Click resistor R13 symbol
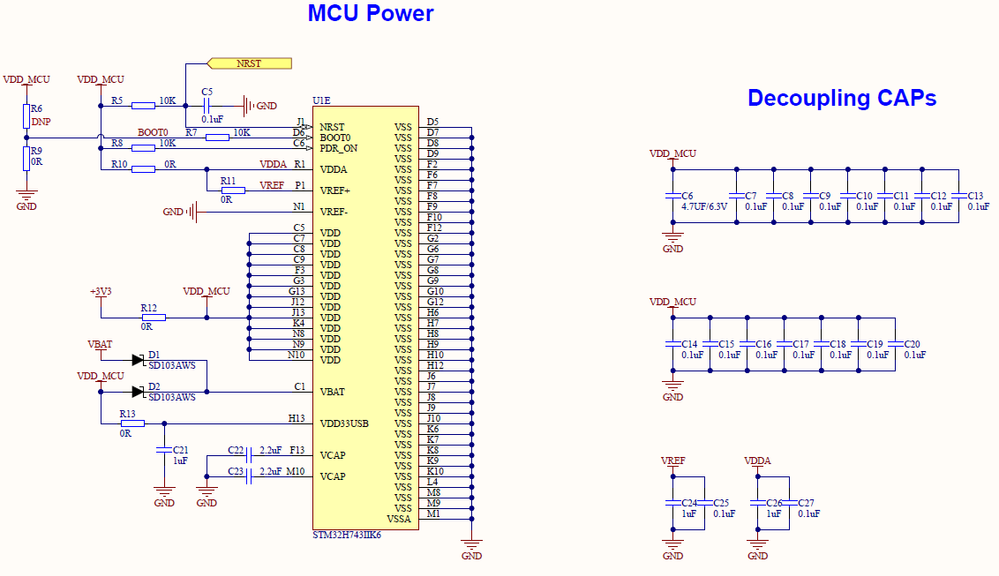The image size is (999, 576). click(x=133, y=423)
